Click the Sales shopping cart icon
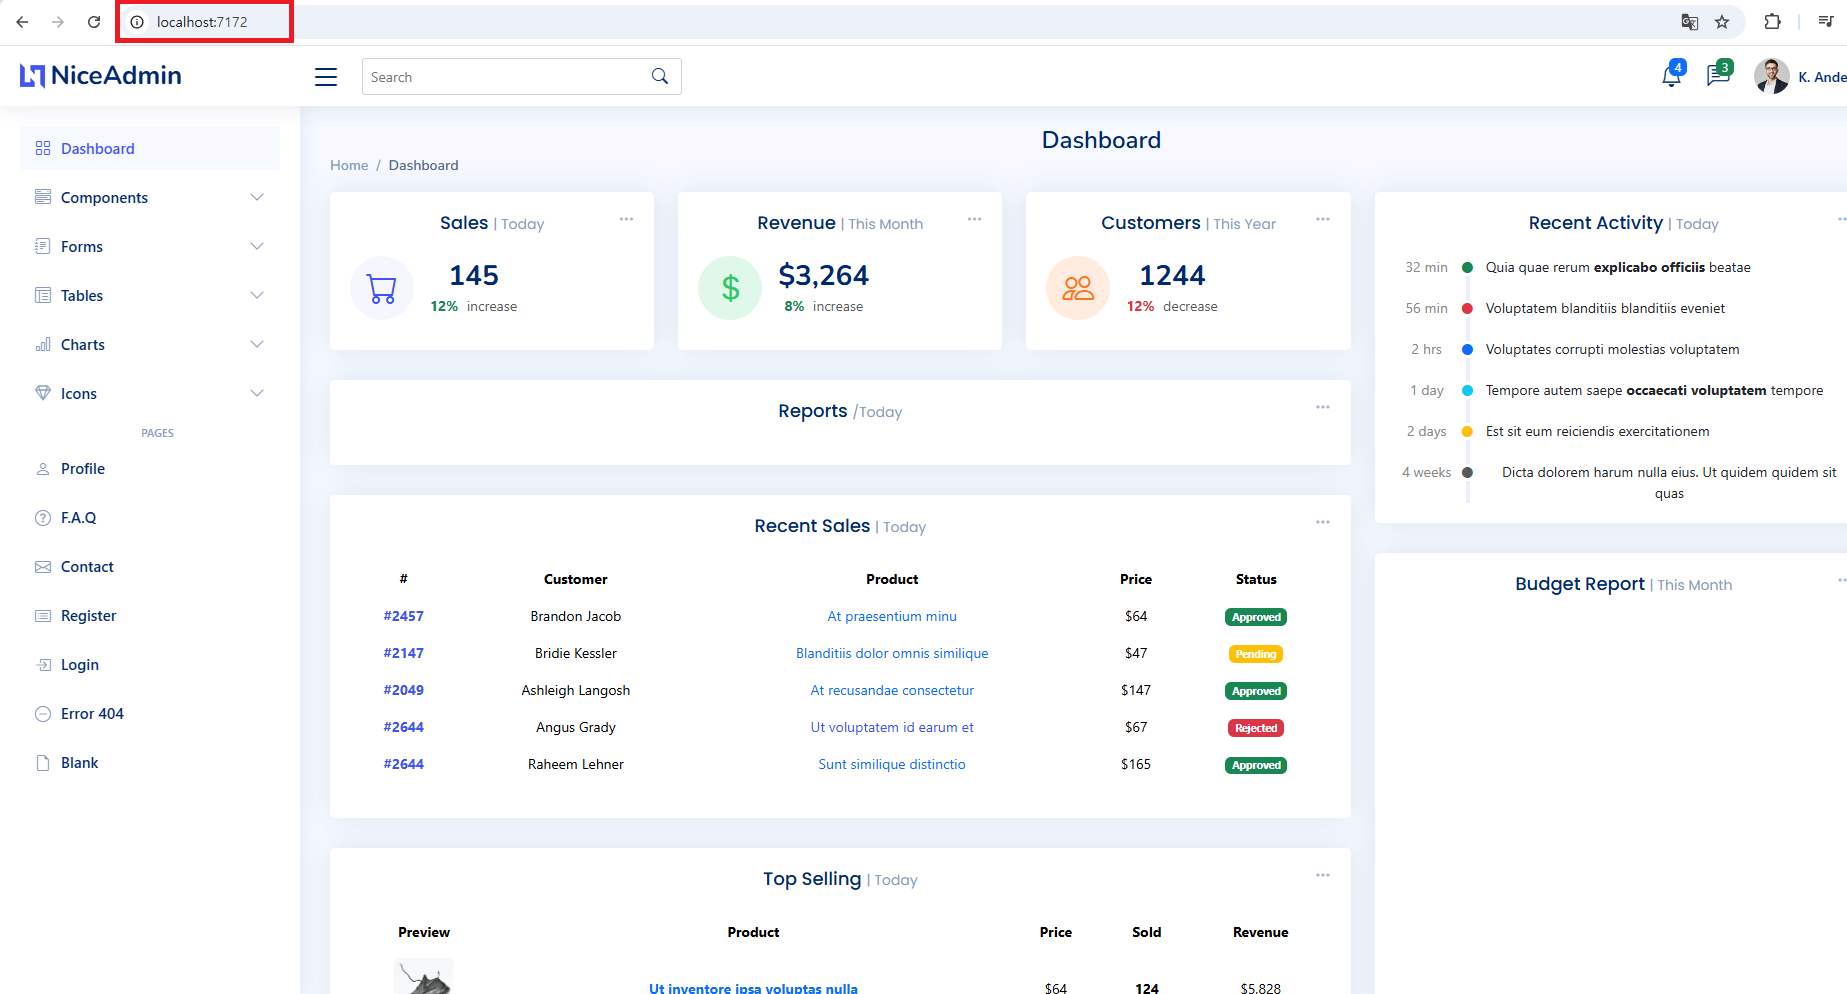The height and width of the screenshot is (994, 1847). 382,288
